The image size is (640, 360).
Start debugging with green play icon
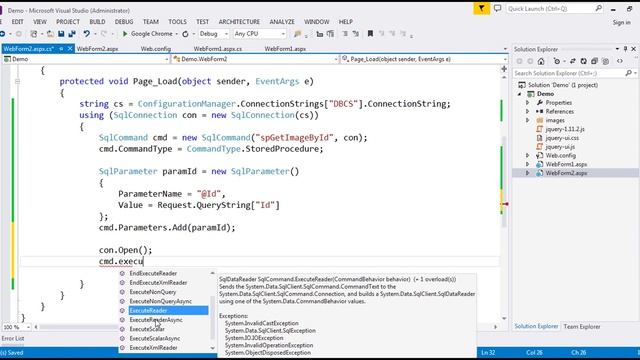(x=125, y=34)
